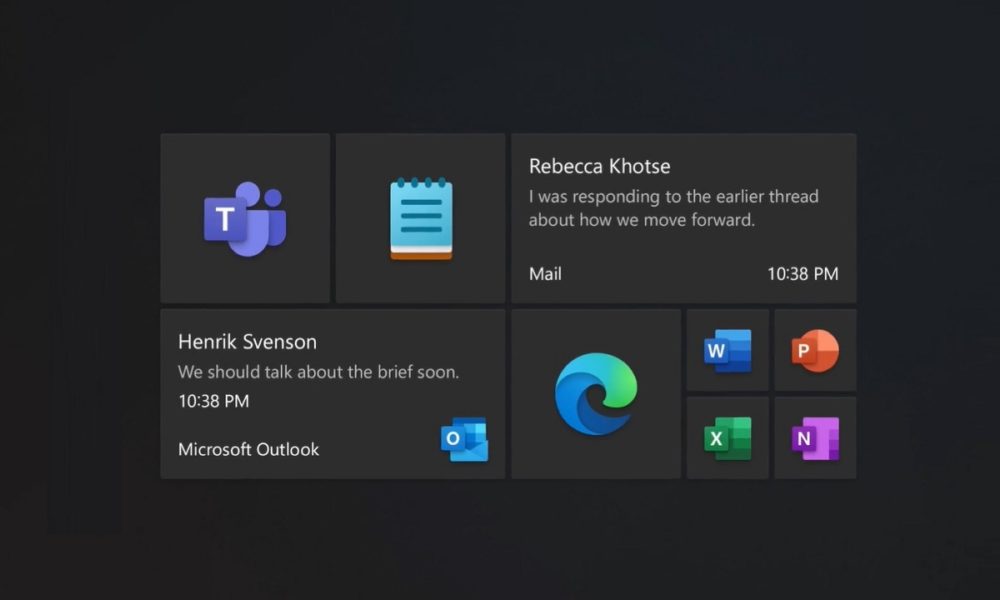Select the sender name Rebecca Khotse
Viewport: 1000px width, 600px height.
[599, 166]
